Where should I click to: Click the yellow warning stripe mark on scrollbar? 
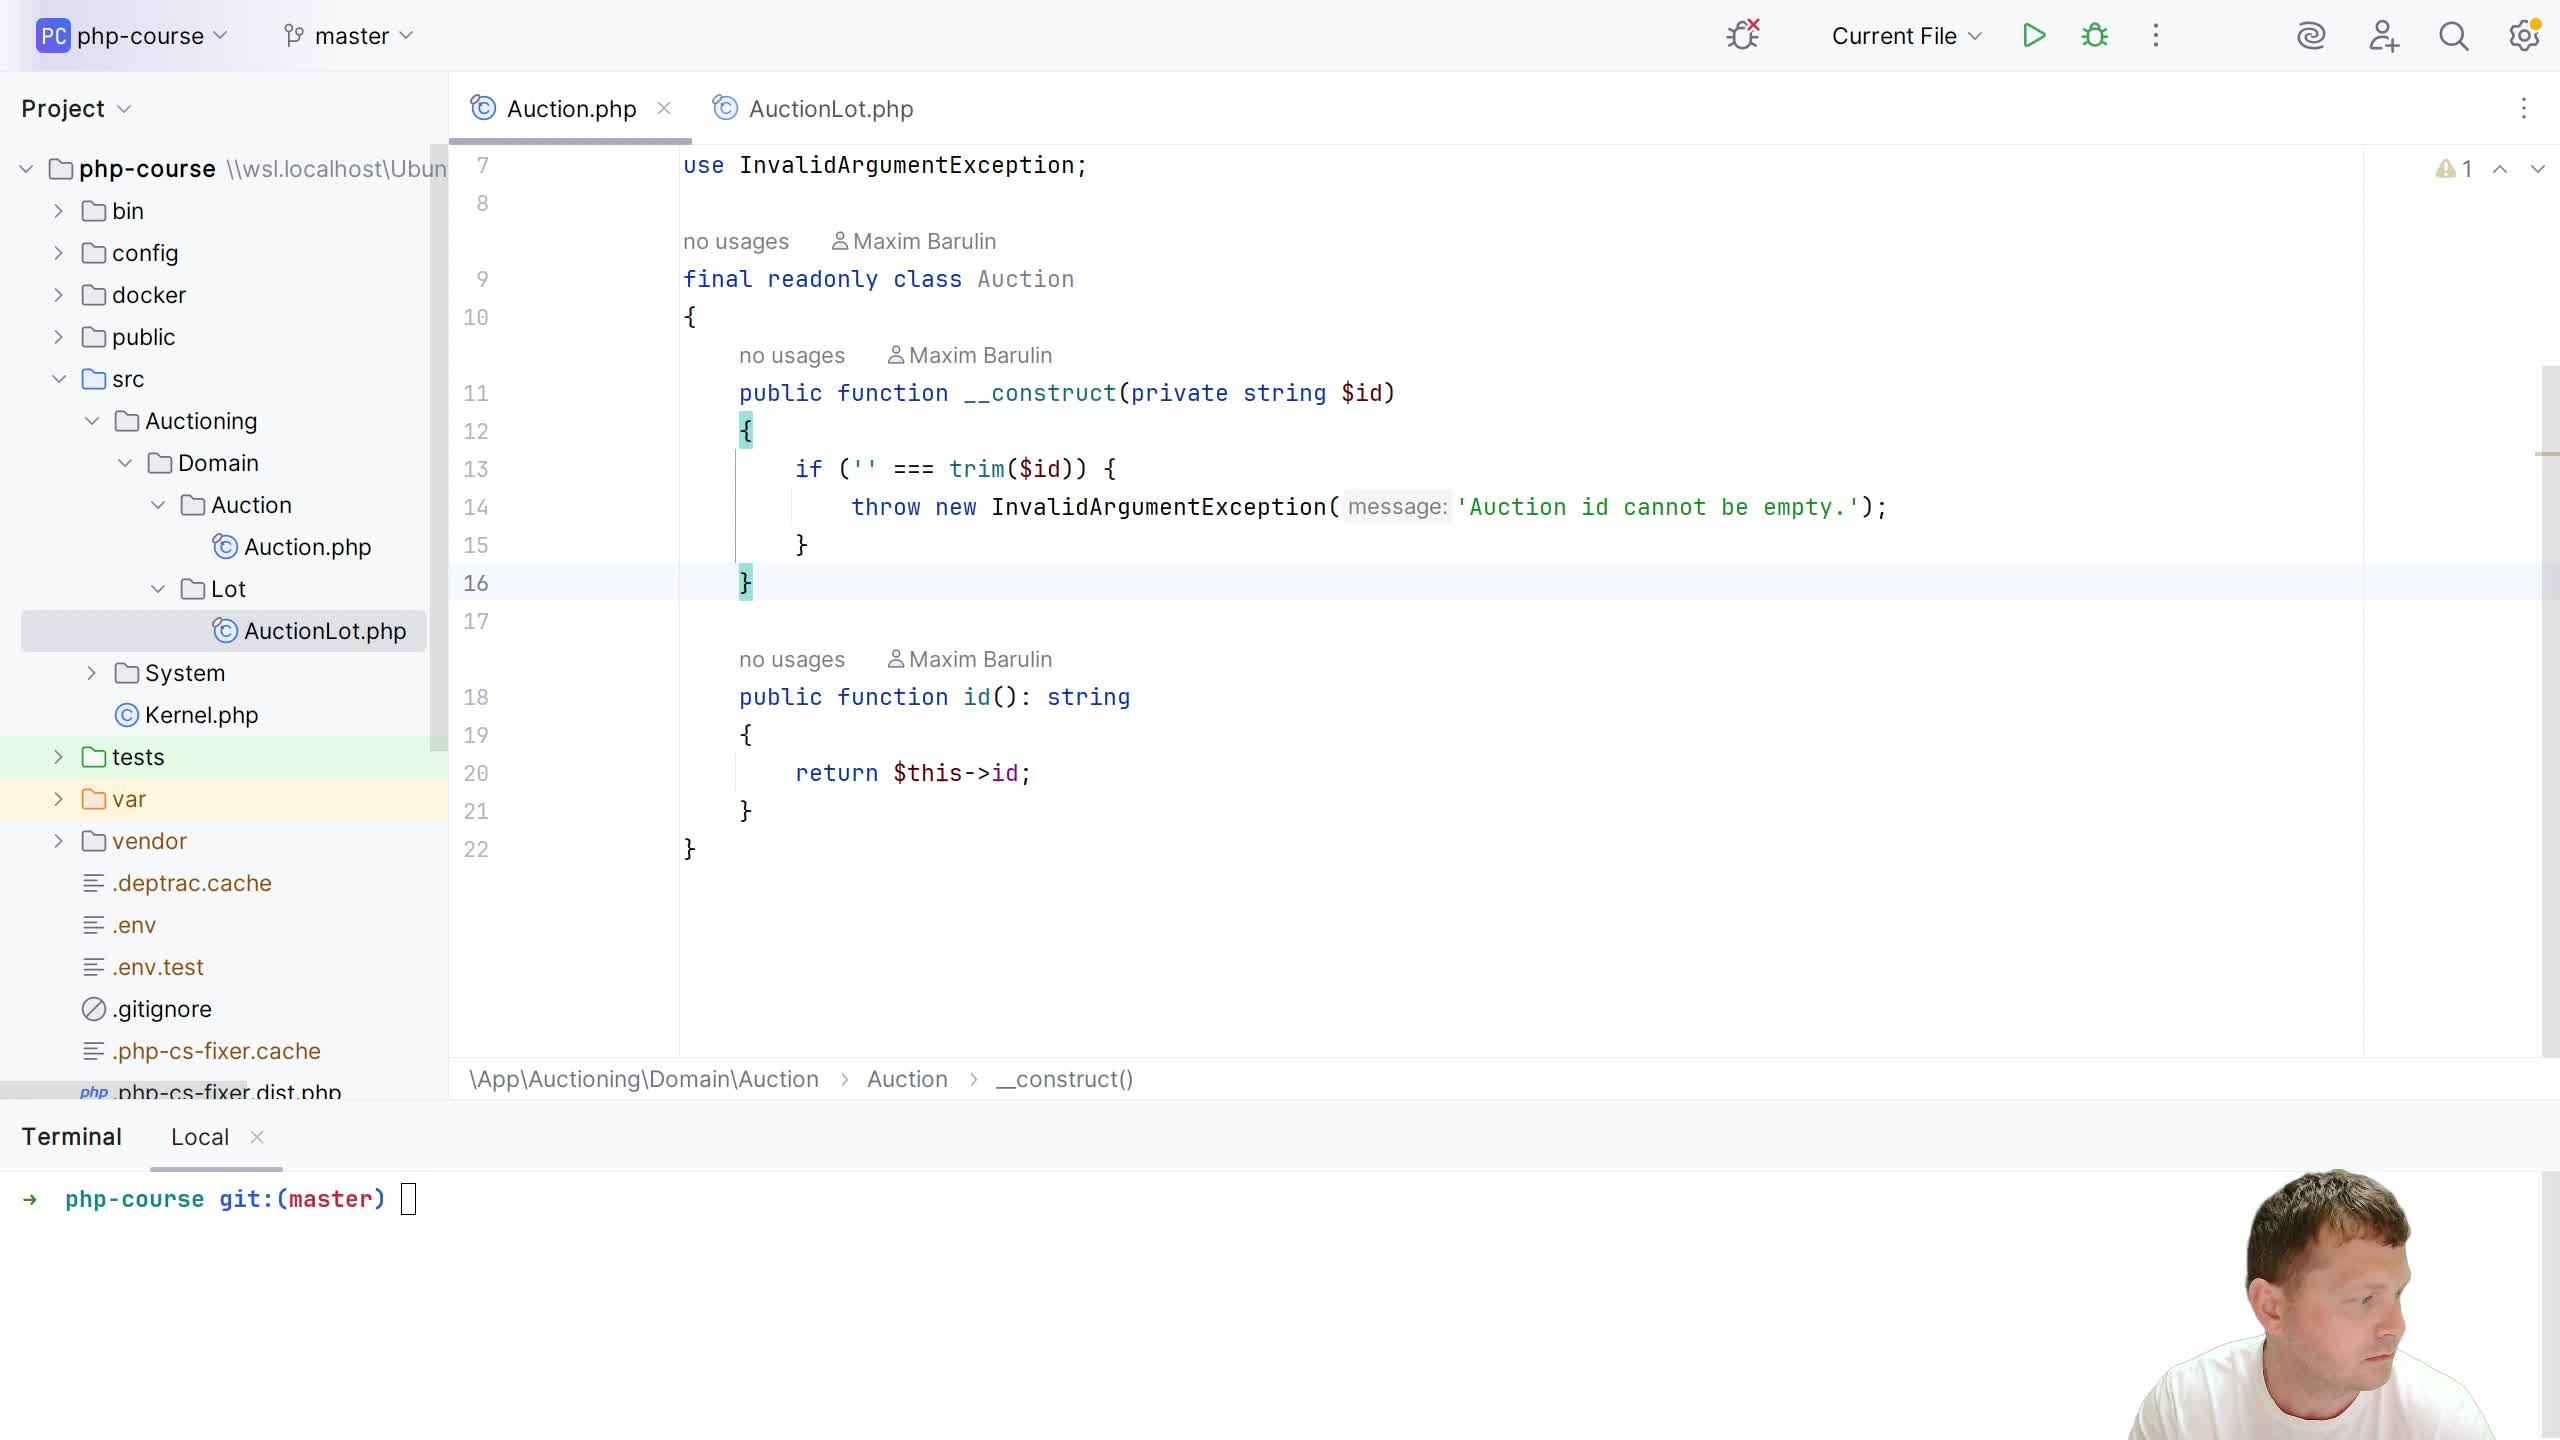(2547, 454)
